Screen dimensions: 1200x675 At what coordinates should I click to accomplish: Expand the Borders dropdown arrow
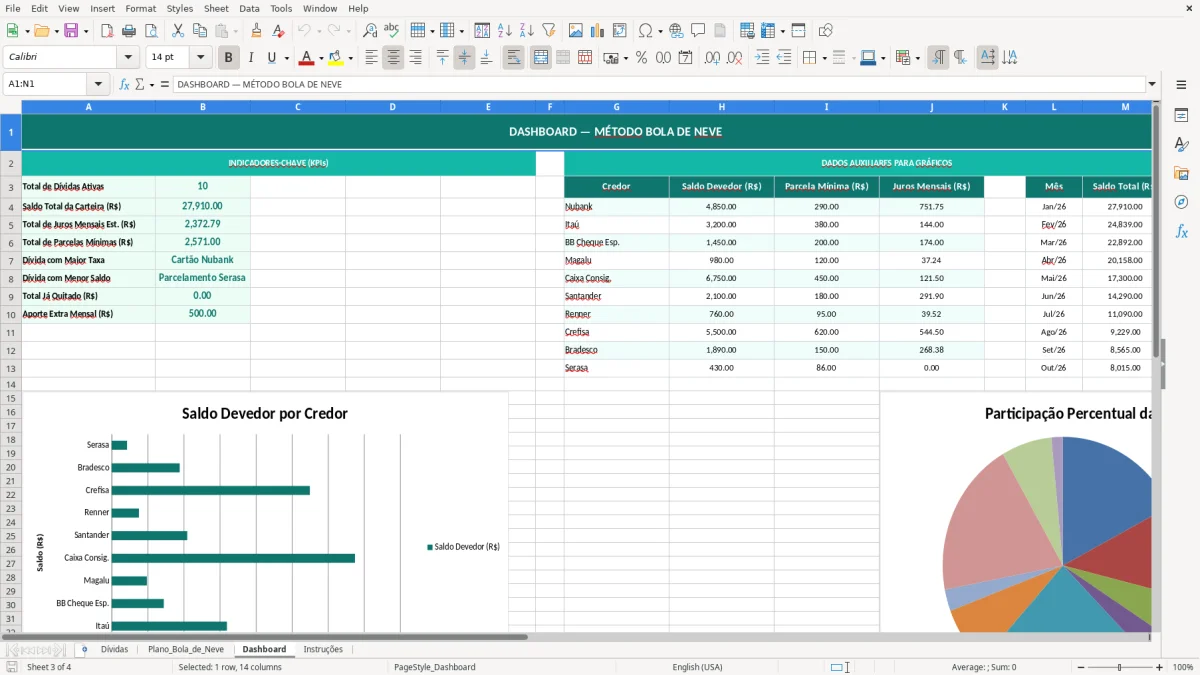(824, 58)
